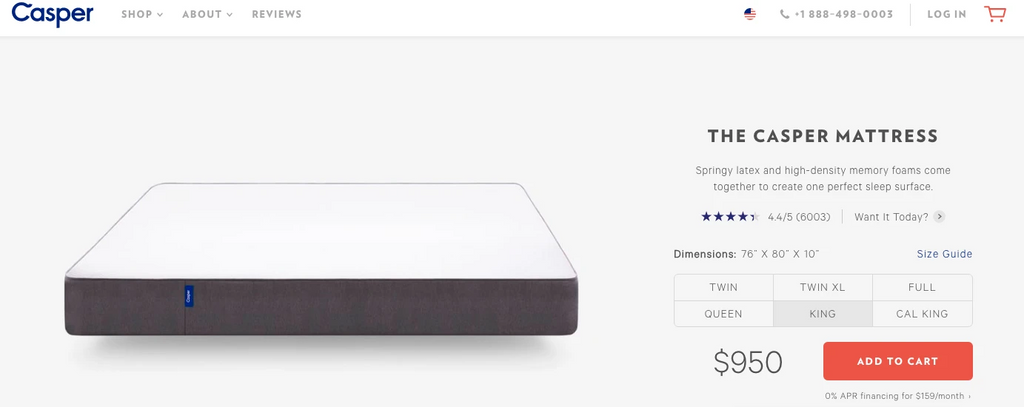Select the Twin size option
1024x407 pixels.
(724, 287)
